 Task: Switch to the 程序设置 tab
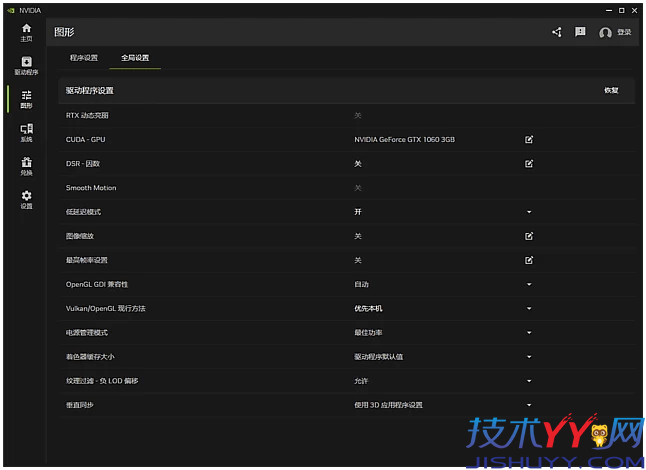(84, 58)
